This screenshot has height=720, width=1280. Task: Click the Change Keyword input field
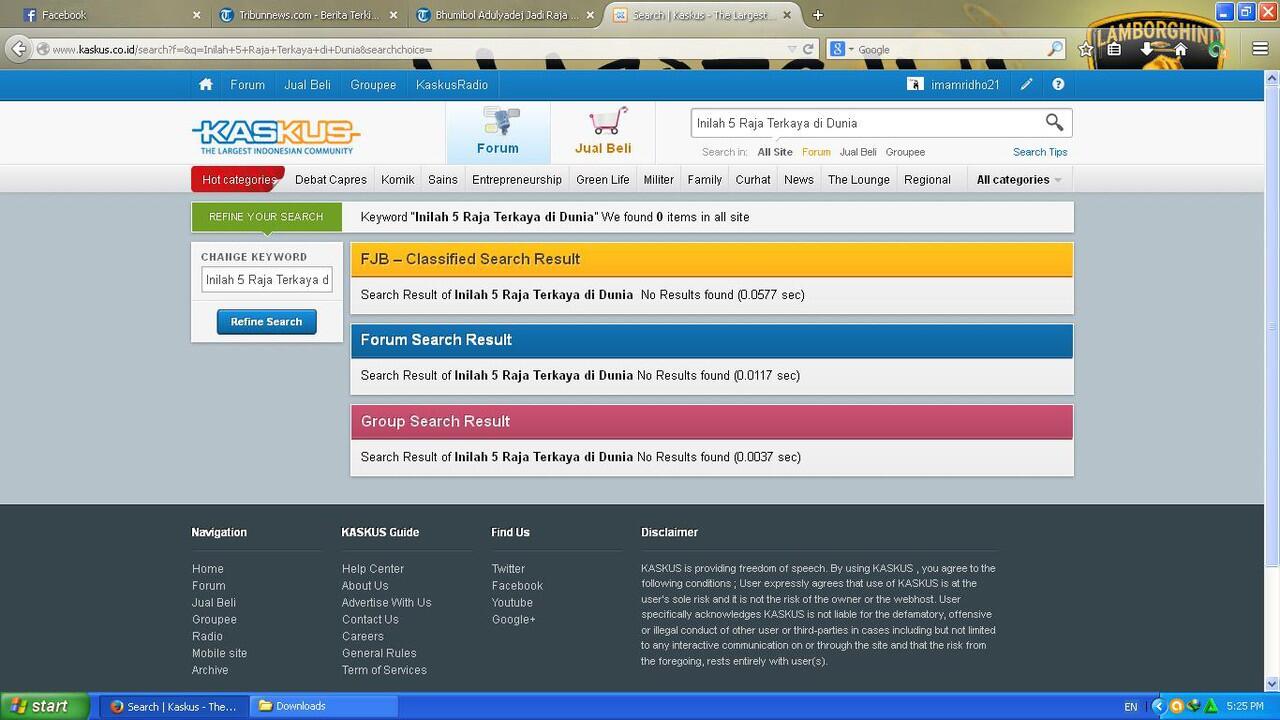click(267, 280)
